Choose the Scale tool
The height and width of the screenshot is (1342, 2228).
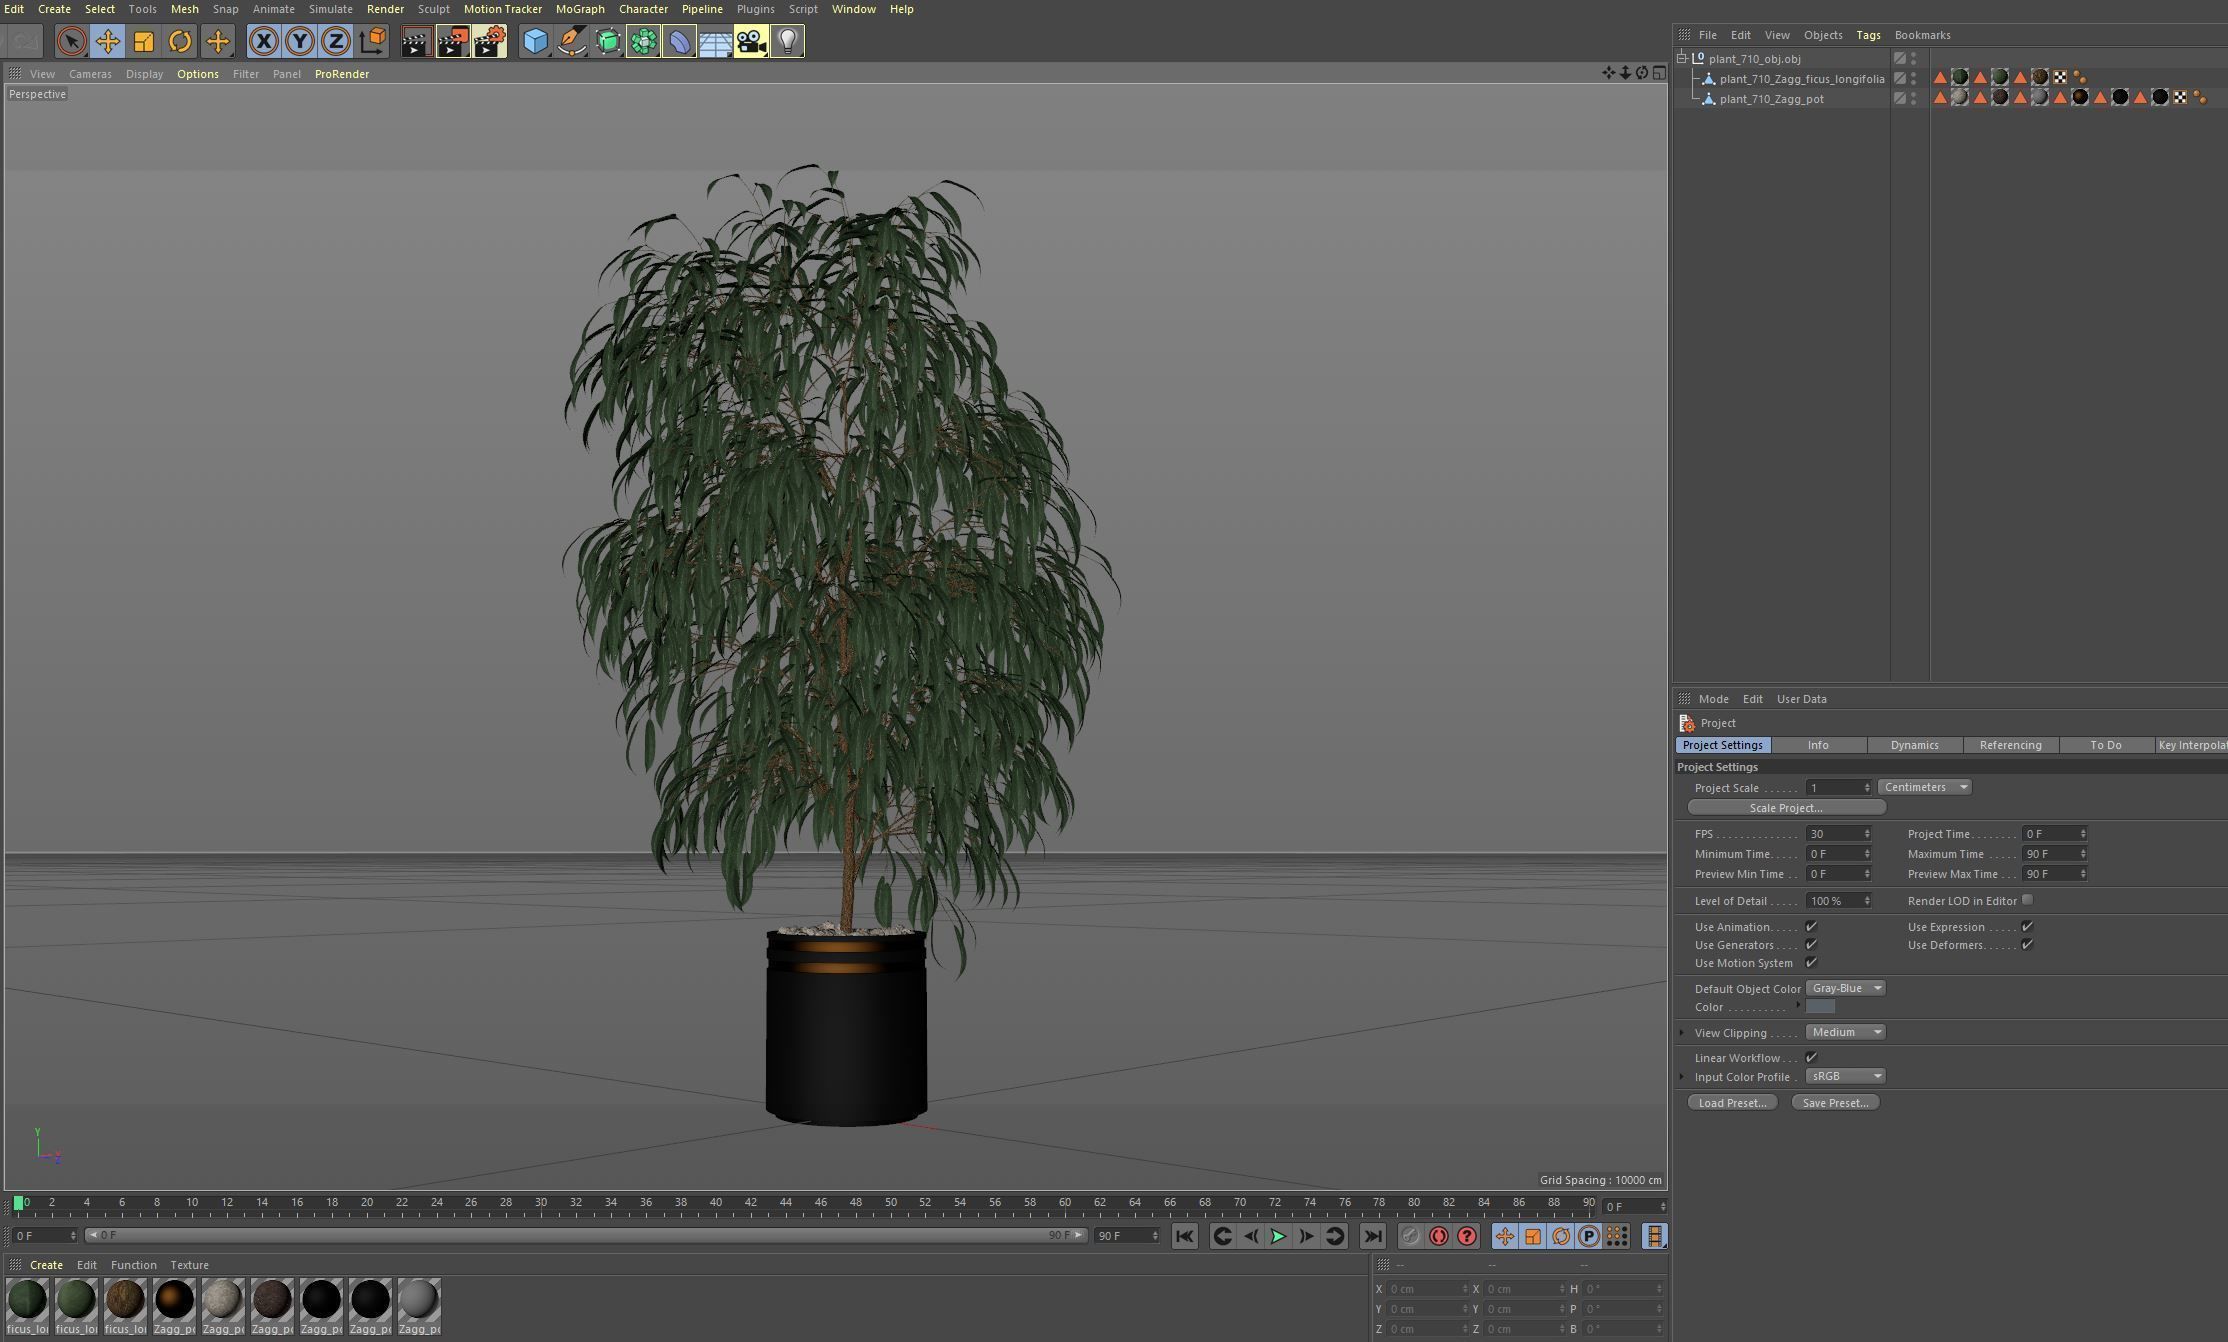point(144,41)
